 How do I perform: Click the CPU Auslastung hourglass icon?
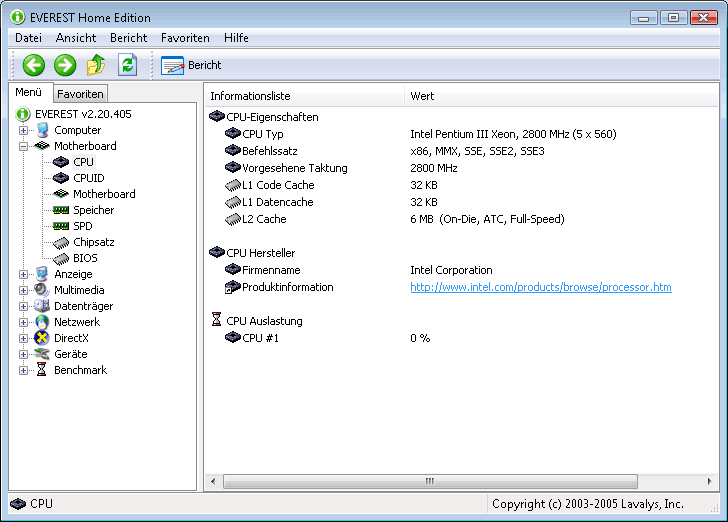coord(216,320)
